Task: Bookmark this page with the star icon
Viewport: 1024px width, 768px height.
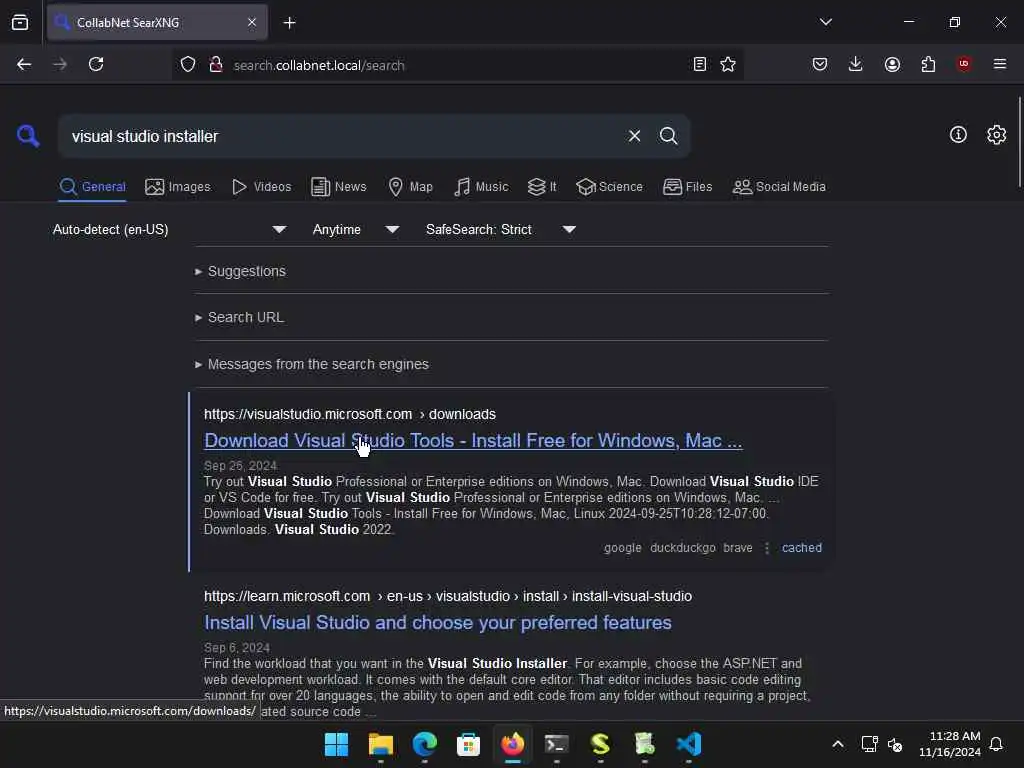Action: click(x=728, y=64)
